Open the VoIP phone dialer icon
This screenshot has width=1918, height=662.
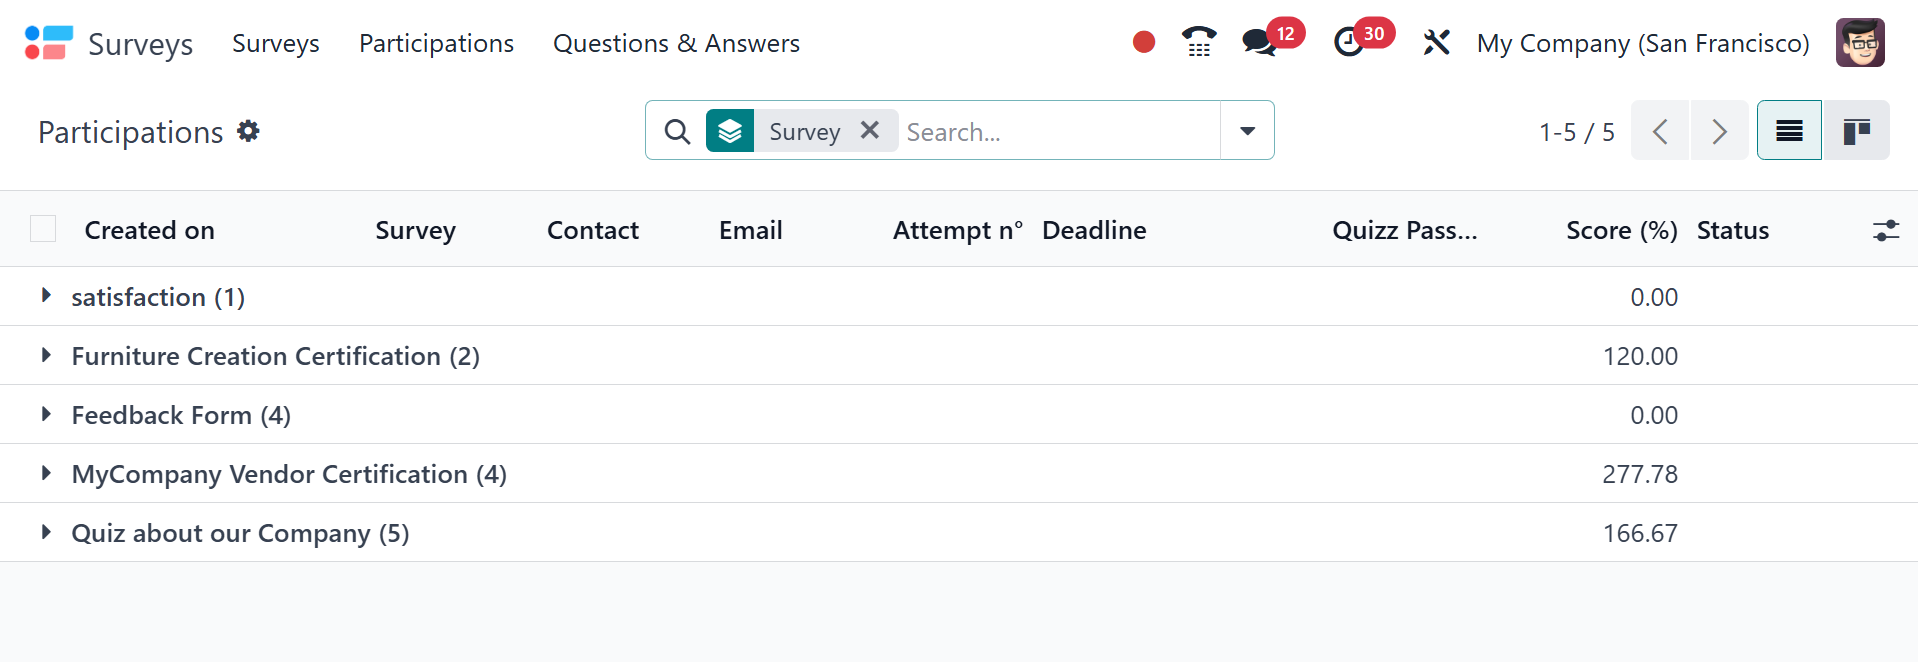coord(1198,42)
